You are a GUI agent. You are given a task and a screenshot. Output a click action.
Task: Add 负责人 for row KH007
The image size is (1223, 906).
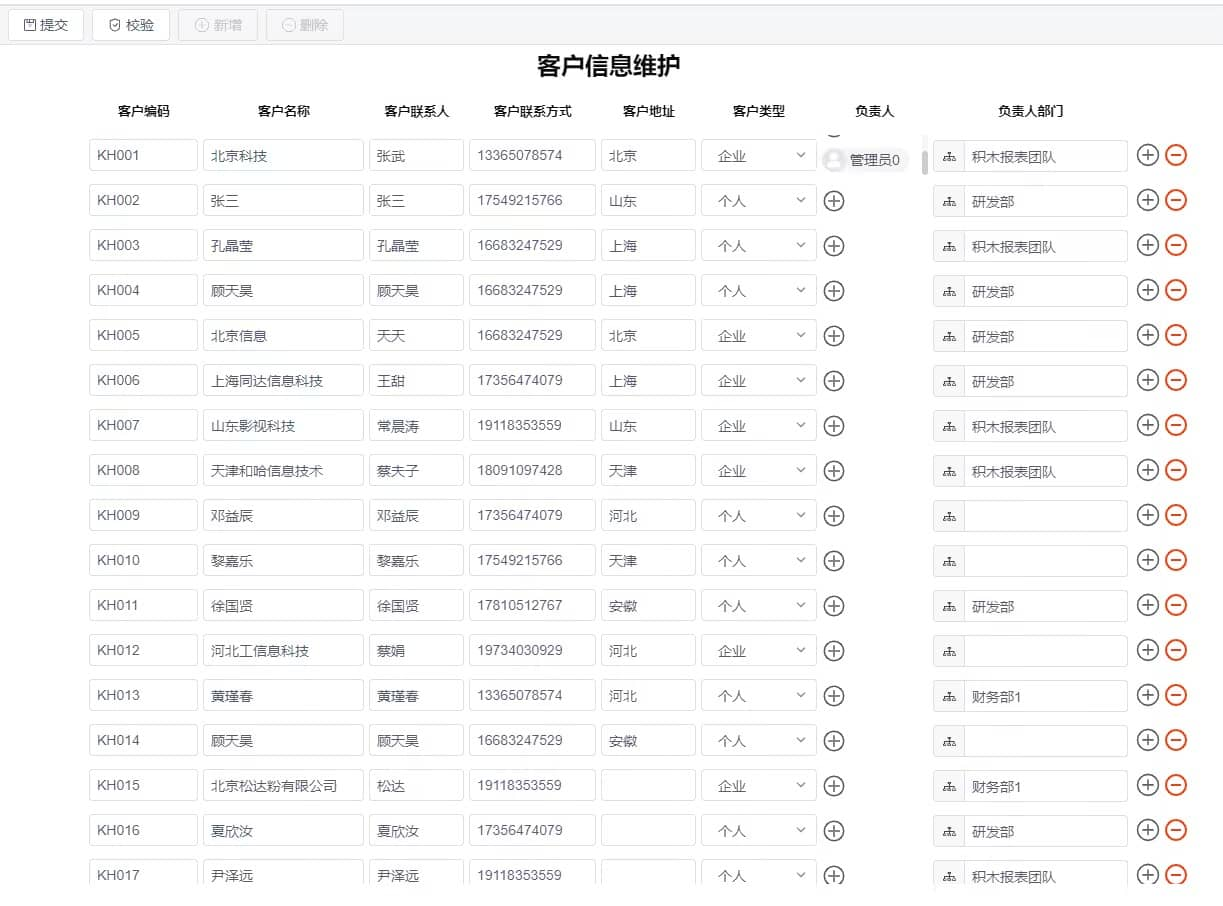834,426
